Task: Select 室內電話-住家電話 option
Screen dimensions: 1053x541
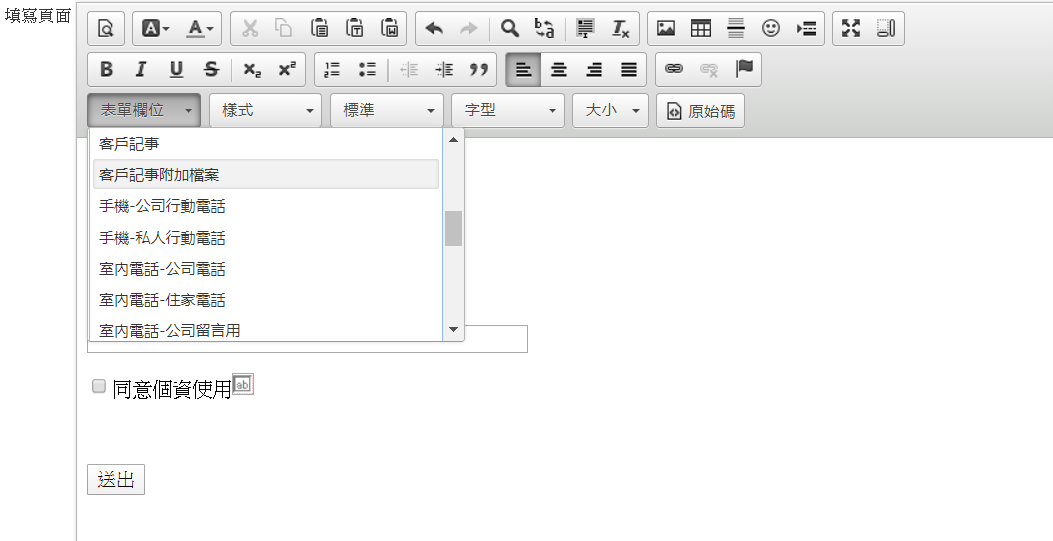Action: [266, 300]
